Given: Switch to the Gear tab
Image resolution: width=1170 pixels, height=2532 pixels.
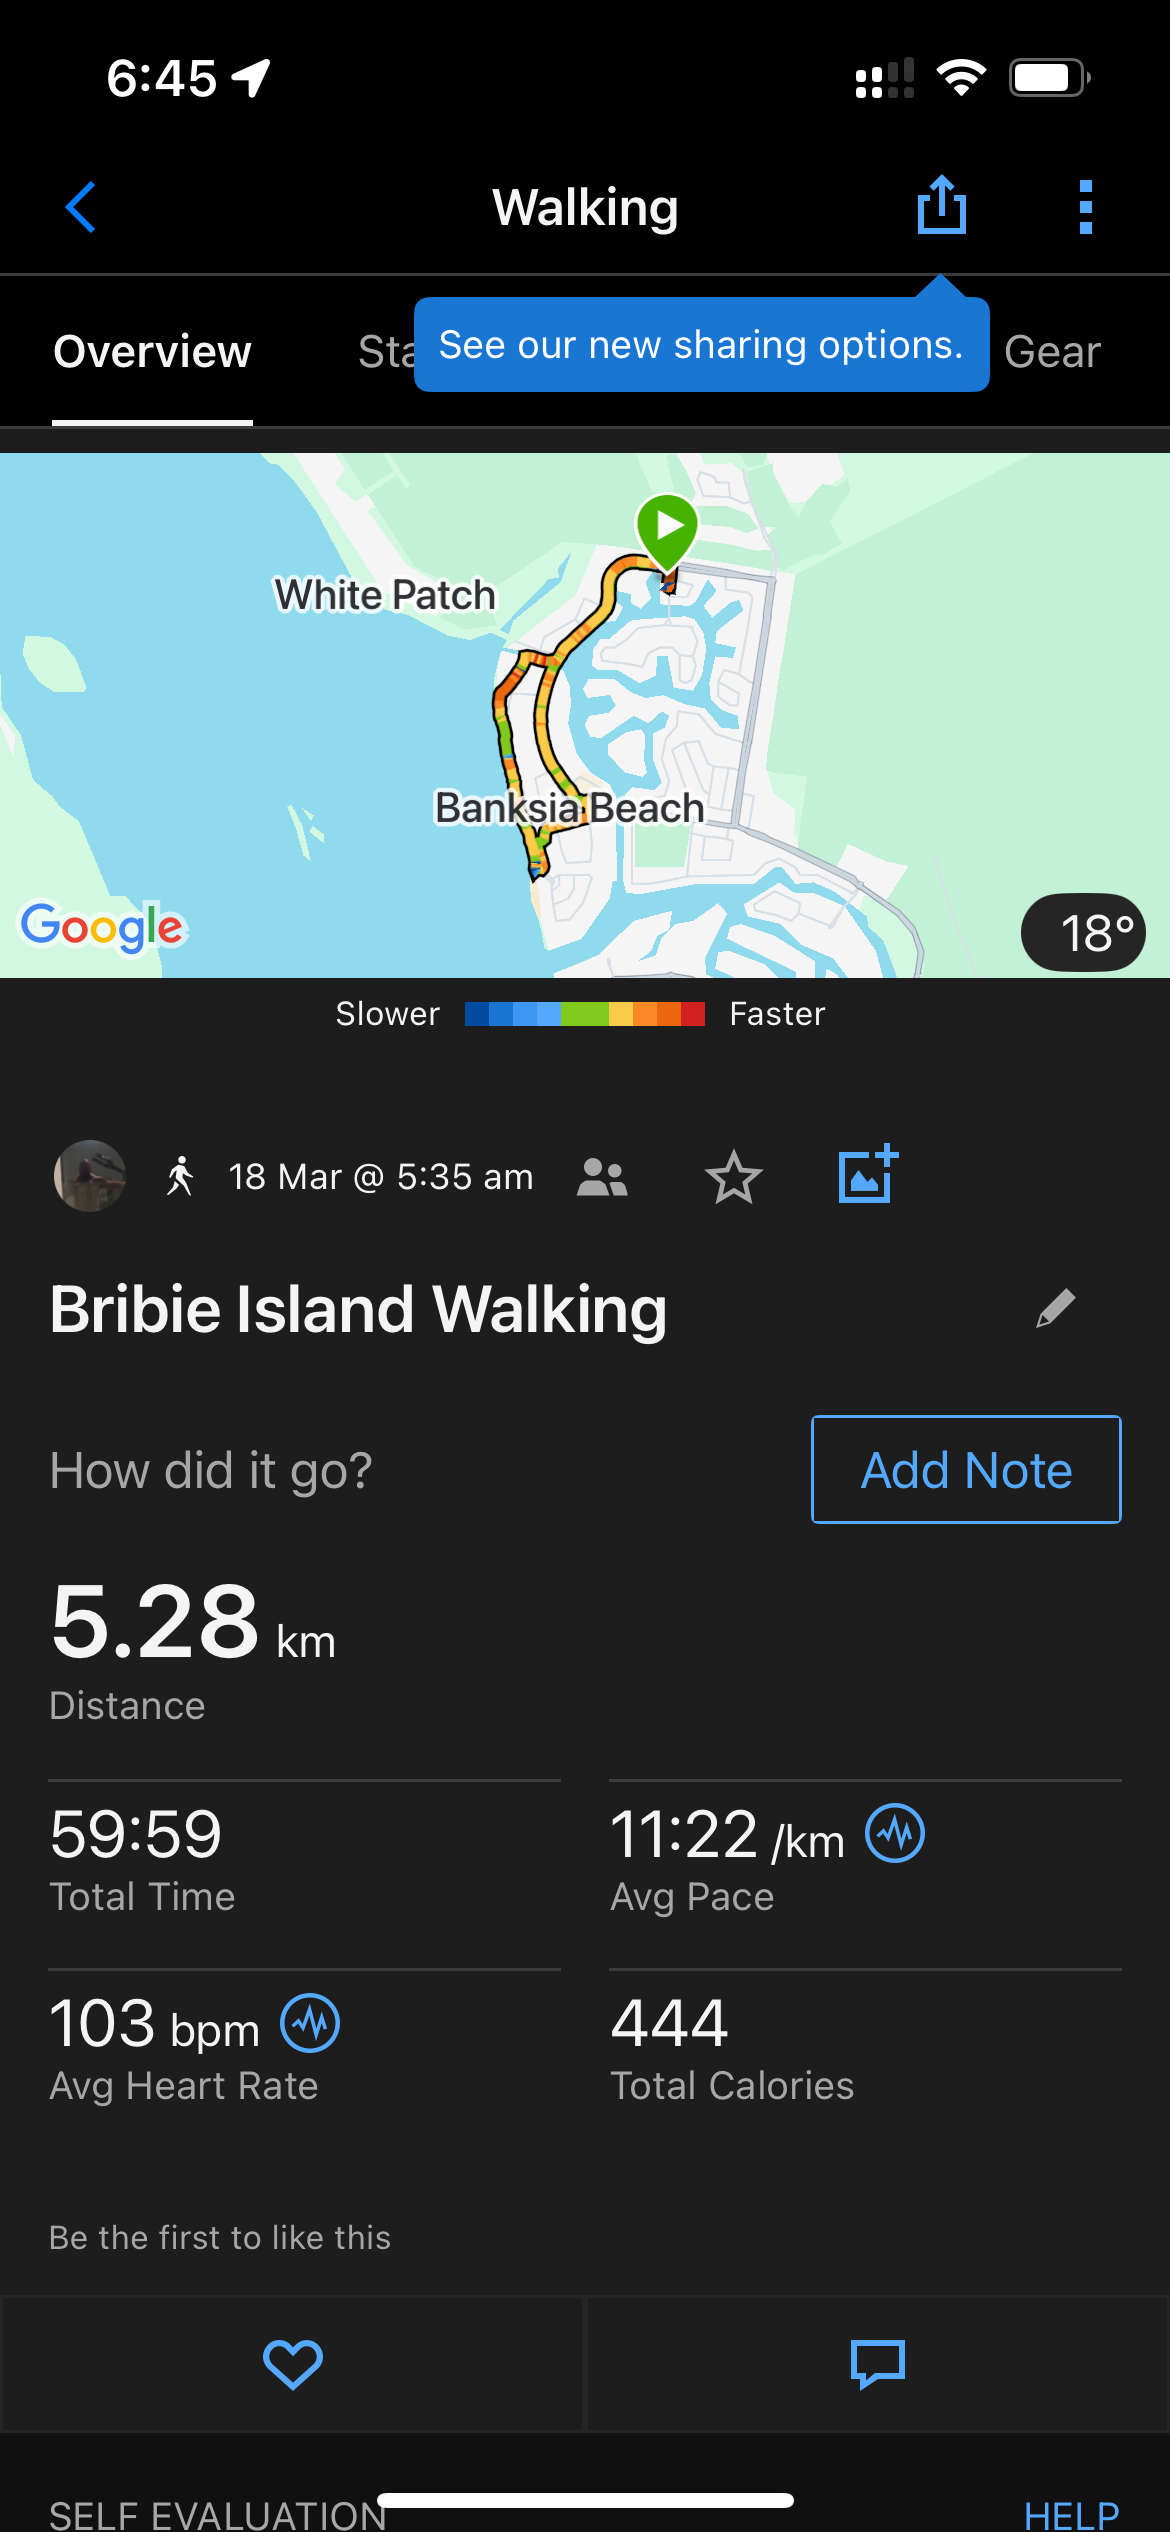Looking at the screenshot, I should 1052,352.
